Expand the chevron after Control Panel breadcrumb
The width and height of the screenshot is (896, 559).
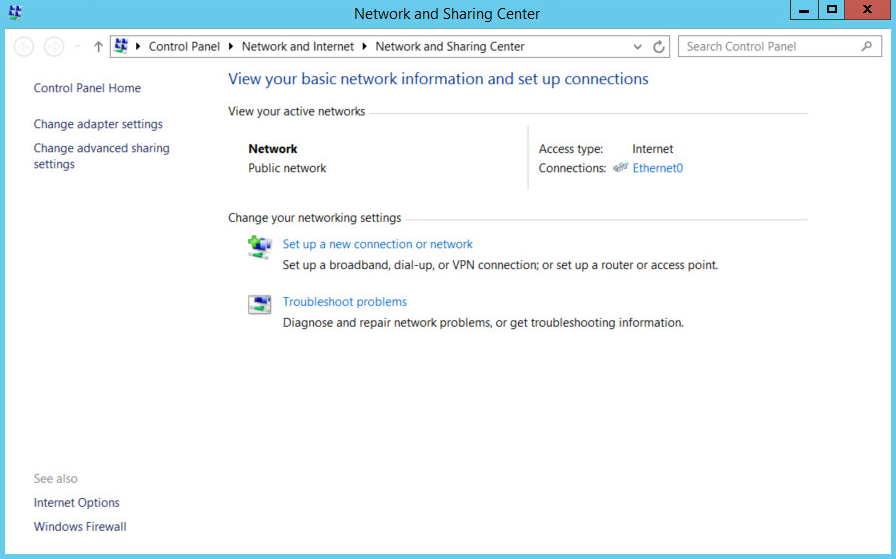coord(231,46)
